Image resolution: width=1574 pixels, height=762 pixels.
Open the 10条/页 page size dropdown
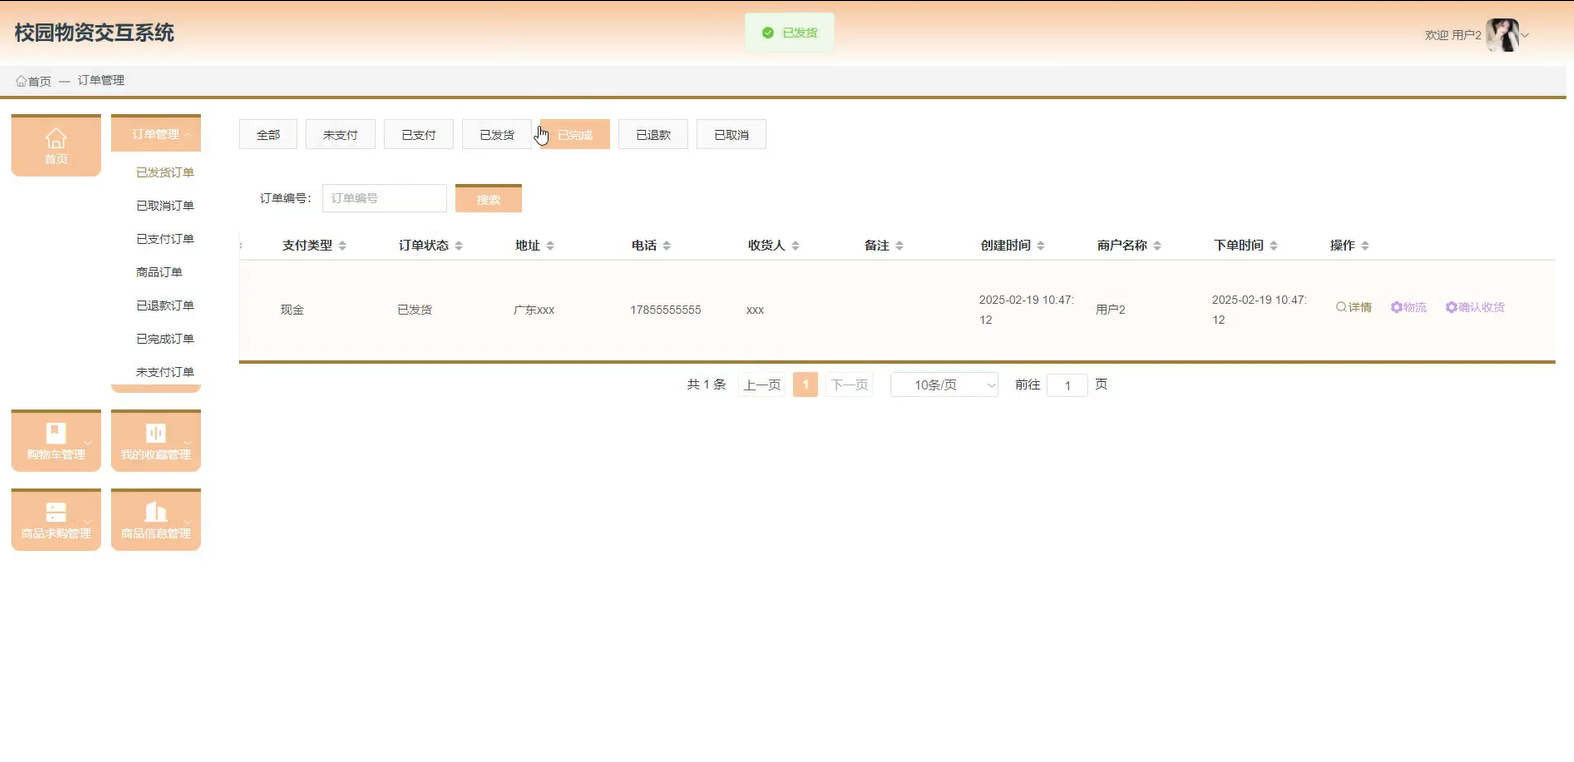click(944, 385)
